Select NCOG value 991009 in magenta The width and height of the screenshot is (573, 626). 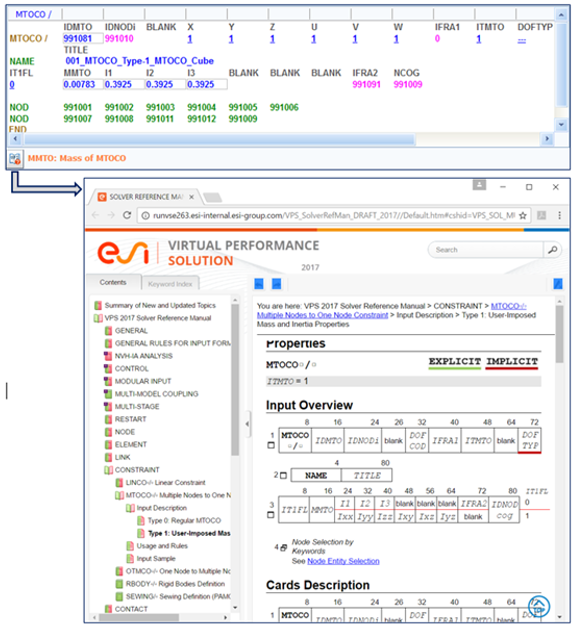[408, 85]
